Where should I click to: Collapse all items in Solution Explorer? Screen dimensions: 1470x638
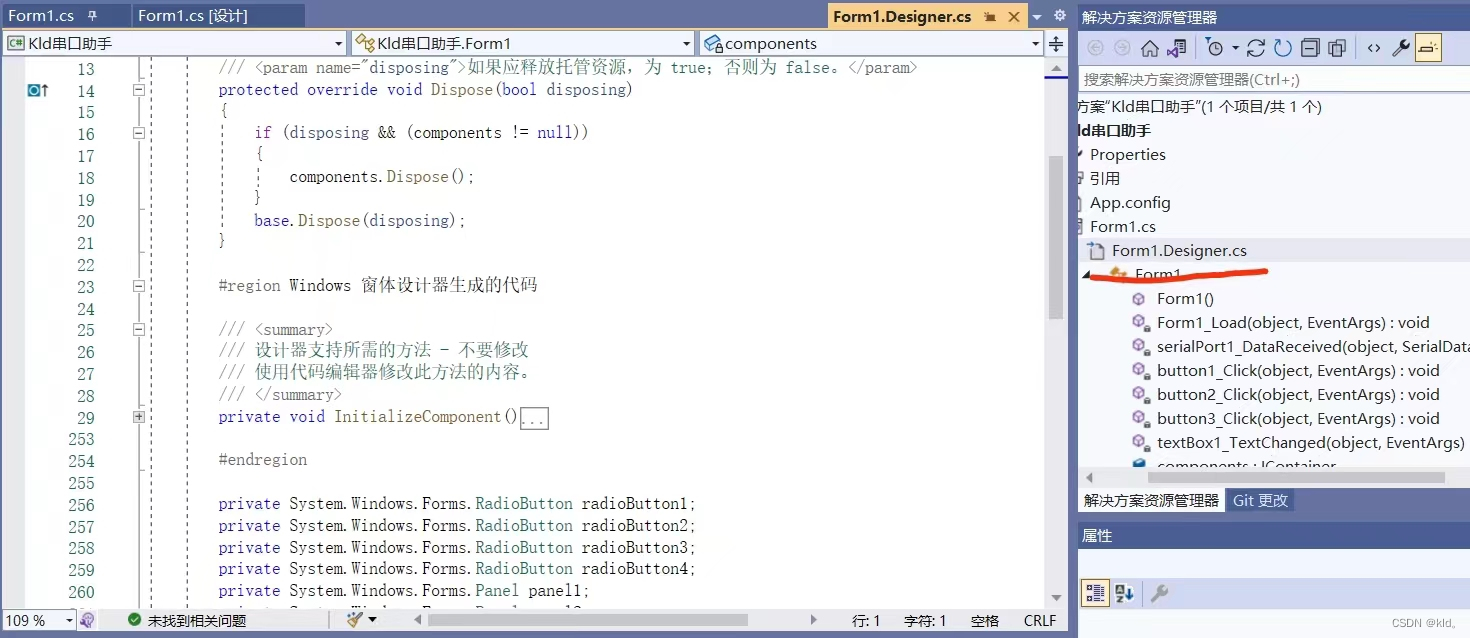[x=1310, y=48]
